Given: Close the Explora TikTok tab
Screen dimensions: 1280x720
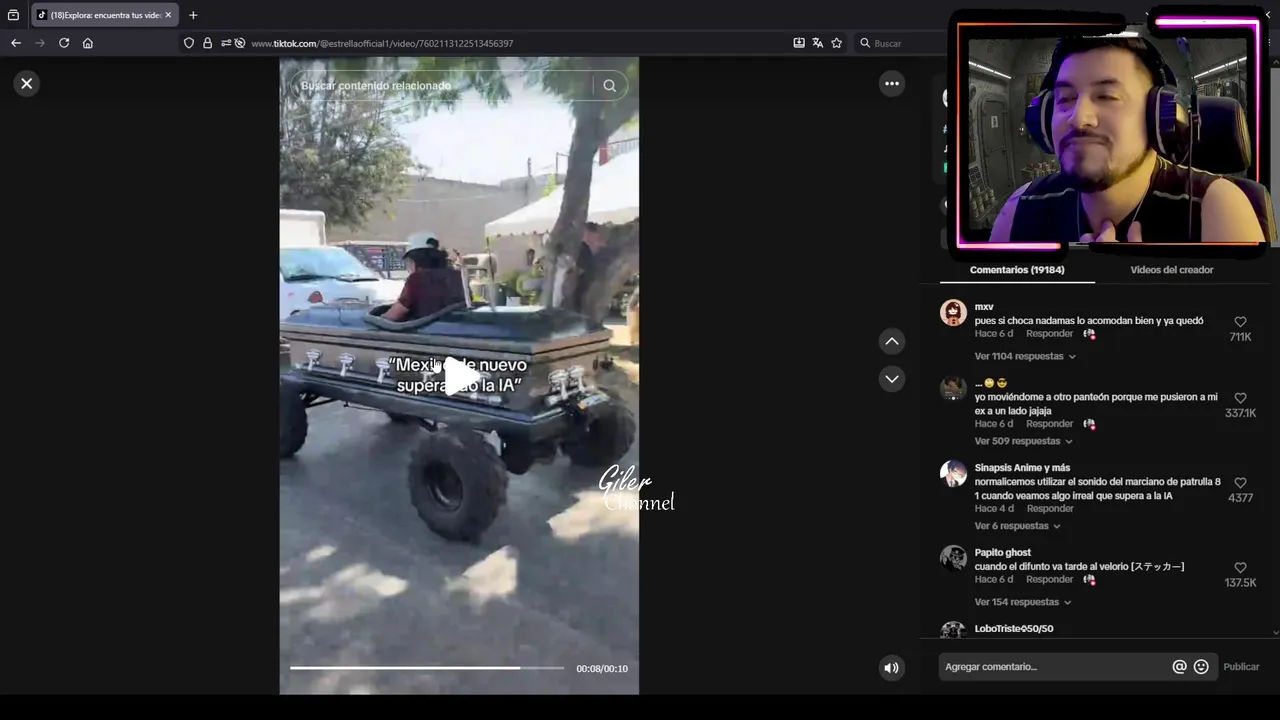Looking at the screenshot, I should pyautogui.click(x=168, y=15).
